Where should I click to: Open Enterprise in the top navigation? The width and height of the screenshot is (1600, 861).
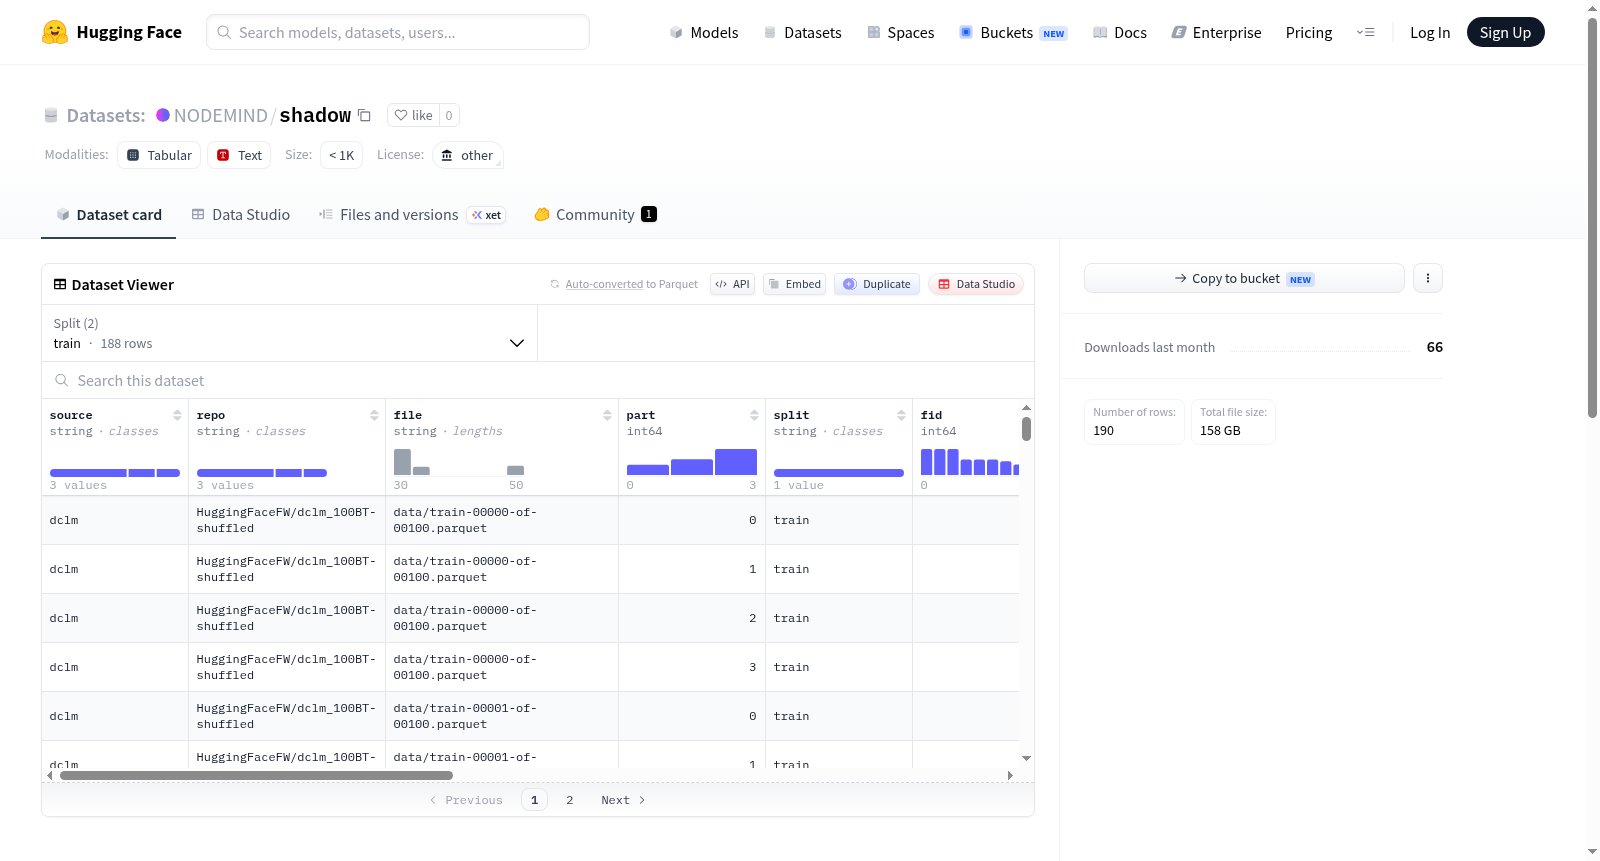[x=1216, y=33]
